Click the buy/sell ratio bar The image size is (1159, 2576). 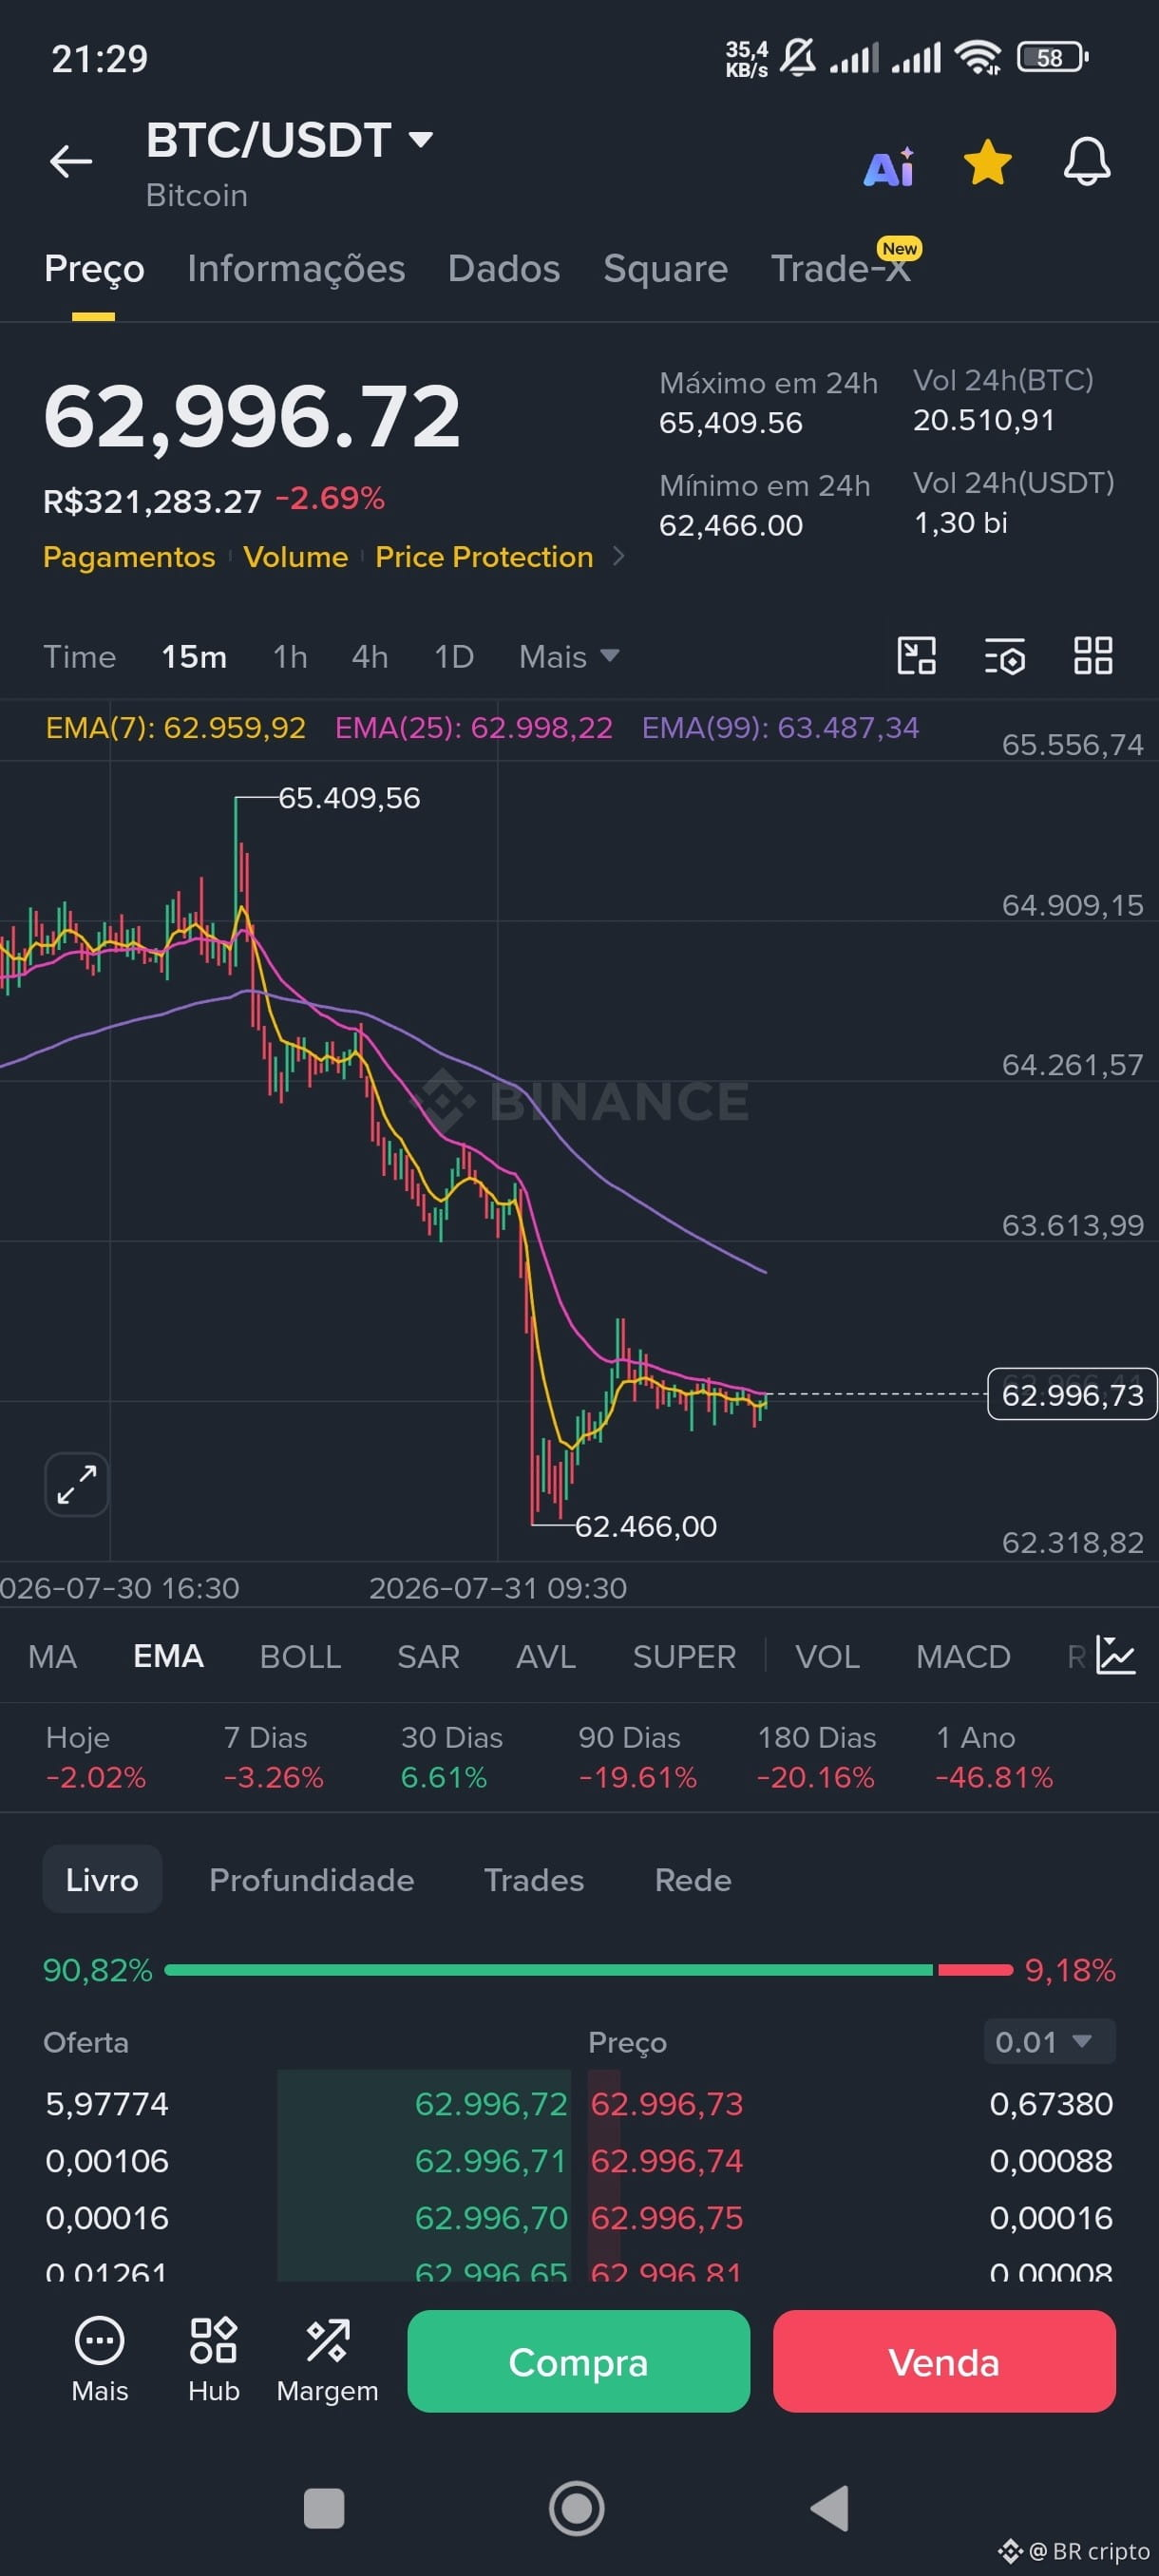point(588,1970)
